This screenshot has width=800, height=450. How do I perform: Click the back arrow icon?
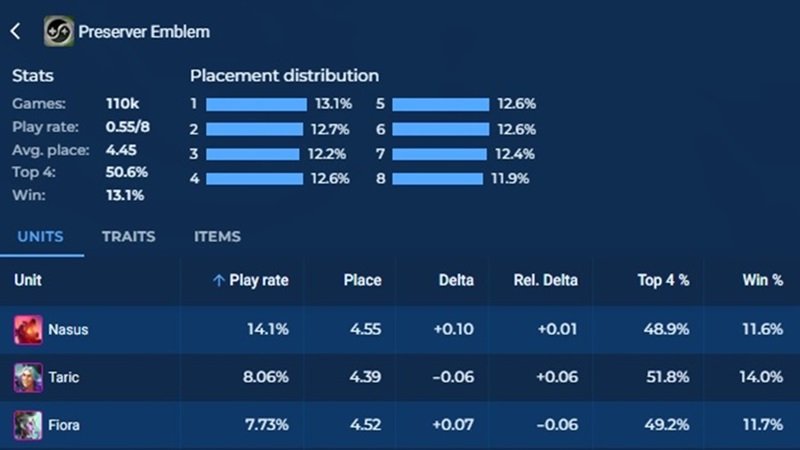coord(15,31)
